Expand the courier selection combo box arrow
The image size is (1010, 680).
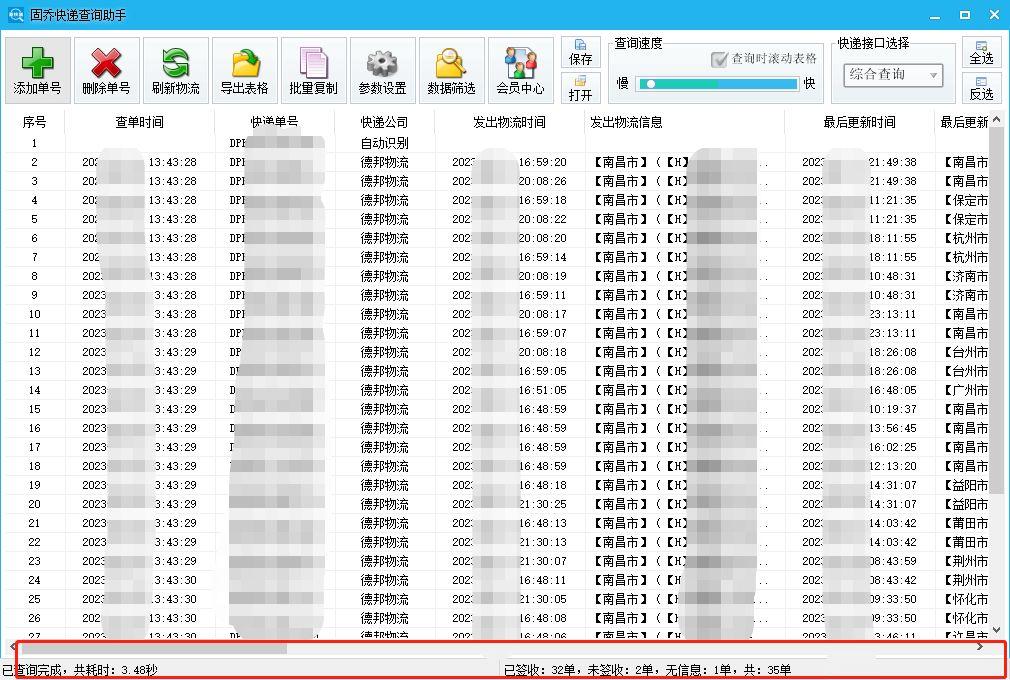[931, 76]
